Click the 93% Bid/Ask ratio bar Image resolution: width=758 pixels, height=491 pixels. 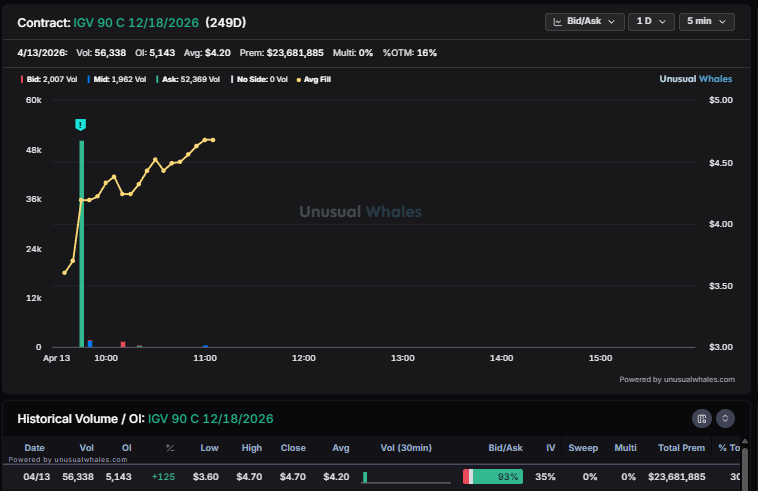click(493, 477)
